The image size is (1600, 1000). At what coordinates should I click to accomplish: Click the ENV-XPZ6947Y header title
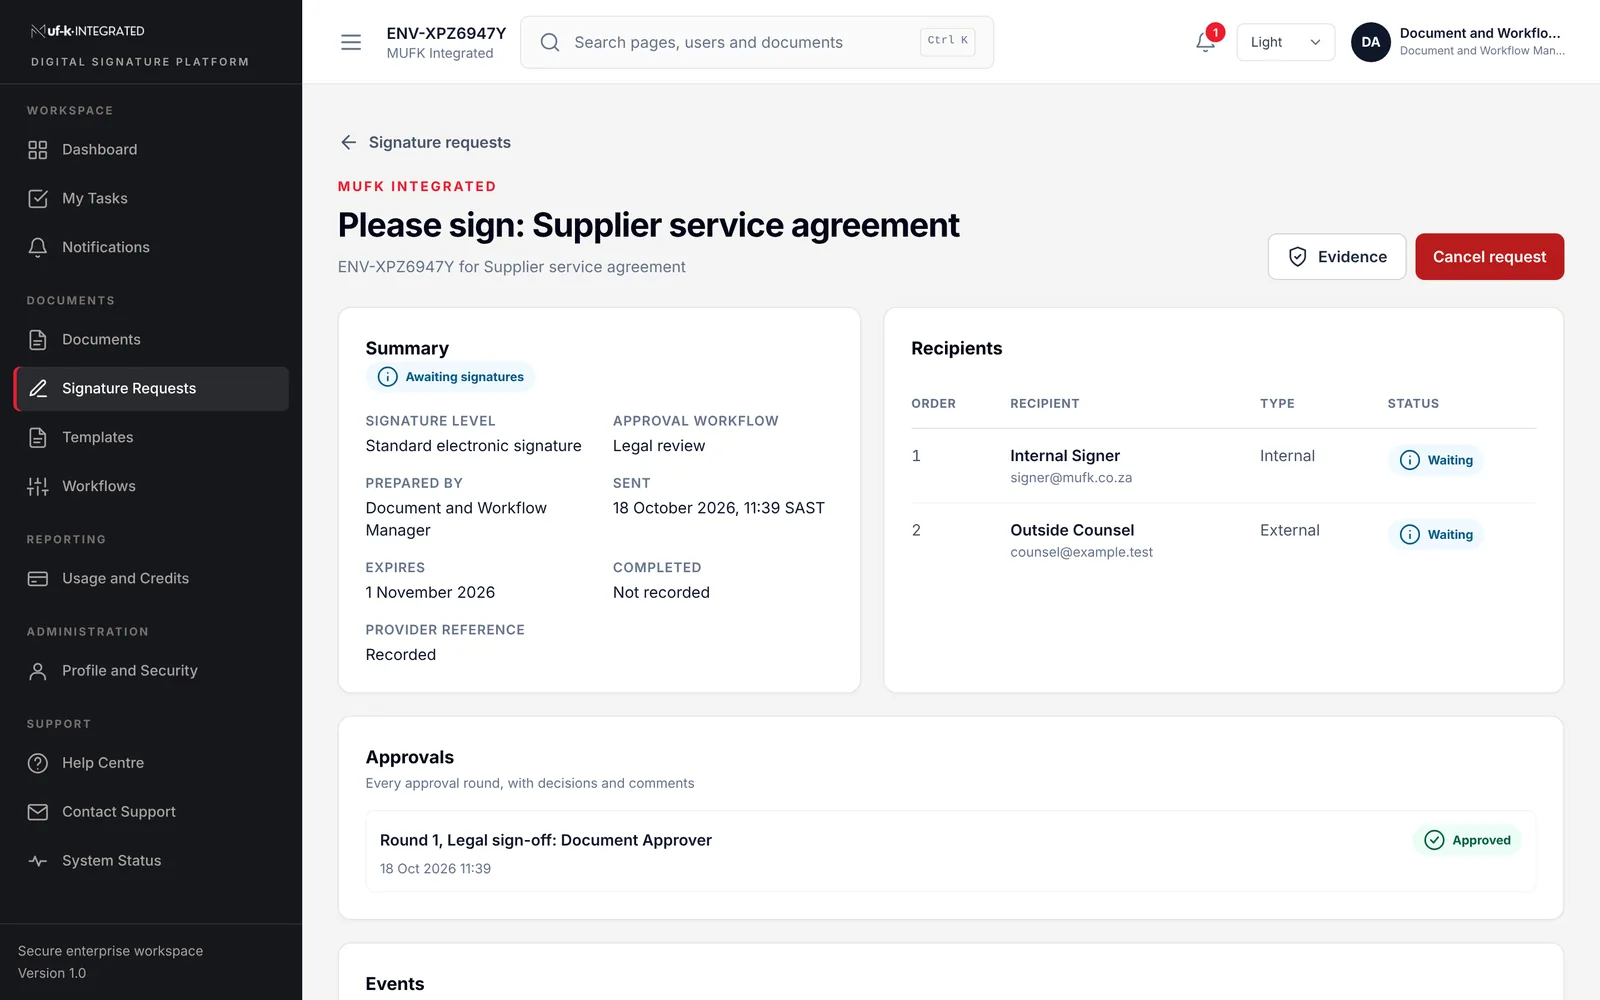pyautogui.click(x=446, y=33)
